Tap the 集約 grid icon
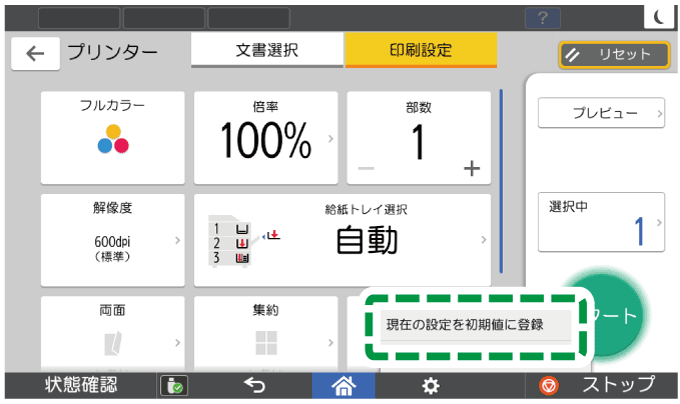680x404 pixels. point(266,343)
